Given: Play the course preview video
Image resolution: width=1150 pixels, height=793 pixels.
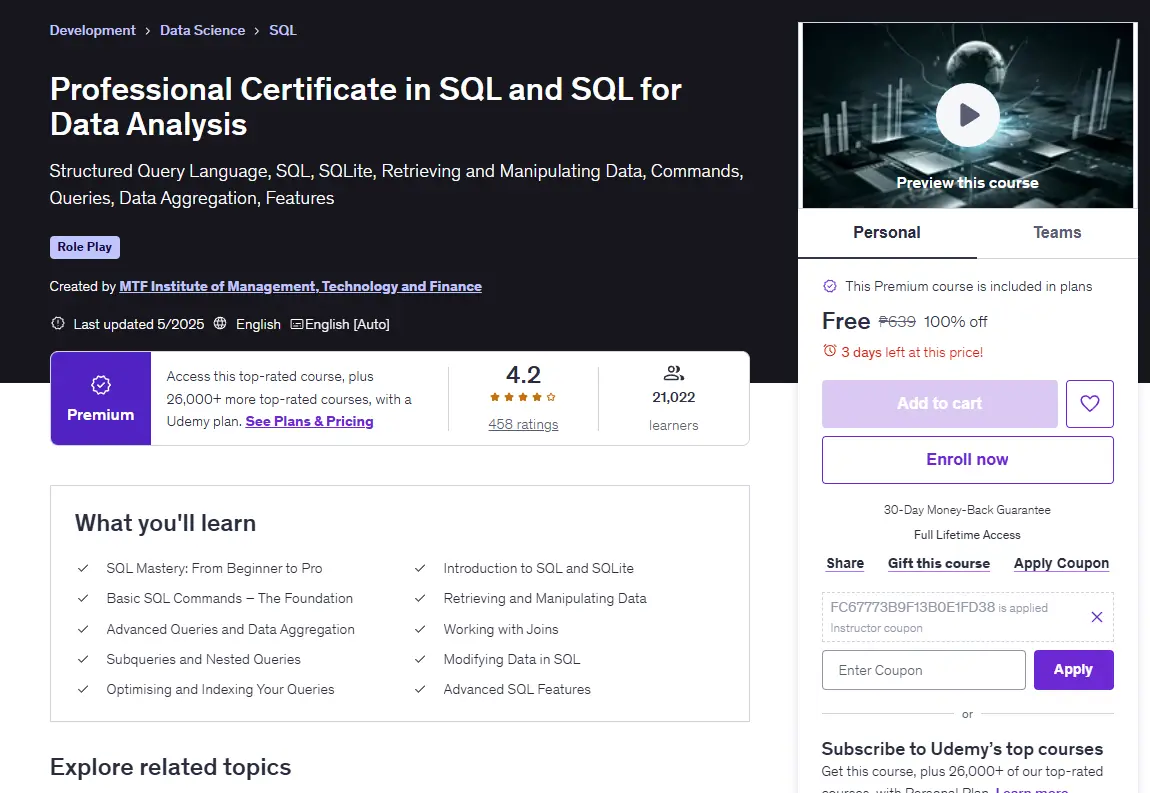Looking at the screenshot, I should tap(967, 115).
